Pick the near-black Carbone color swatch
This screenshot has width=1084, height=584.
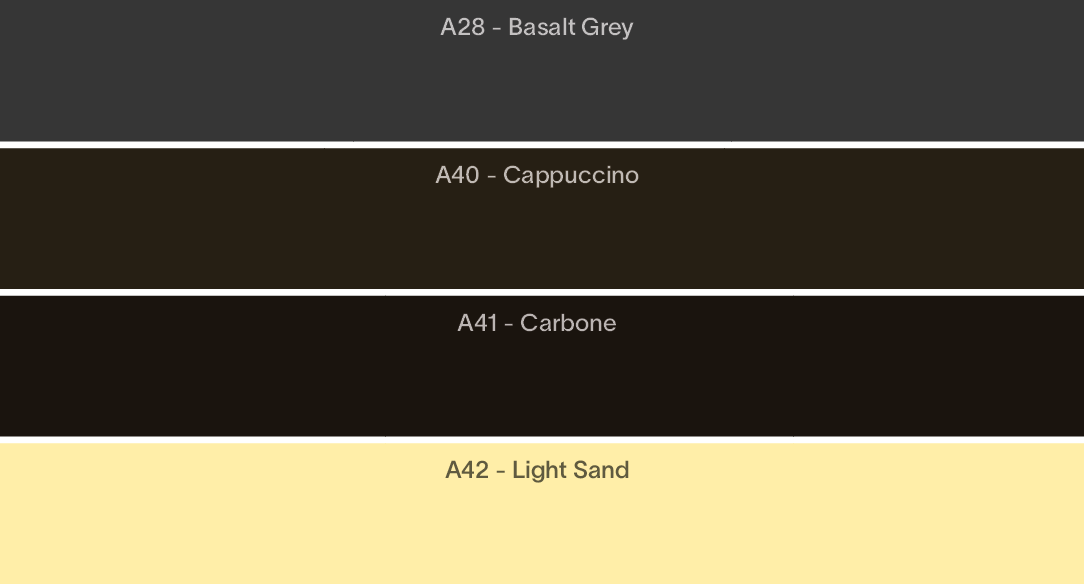542,366
